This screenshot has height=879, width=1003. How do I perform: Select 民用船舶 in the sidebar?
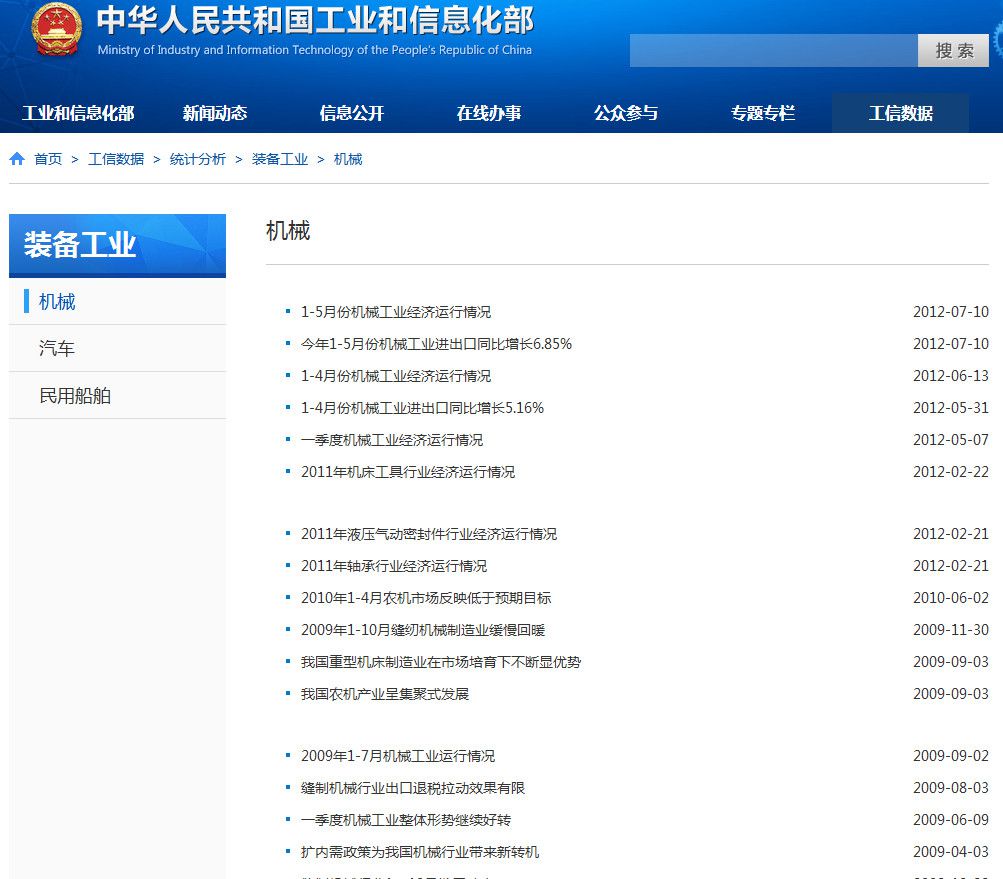tap(75, 396)
